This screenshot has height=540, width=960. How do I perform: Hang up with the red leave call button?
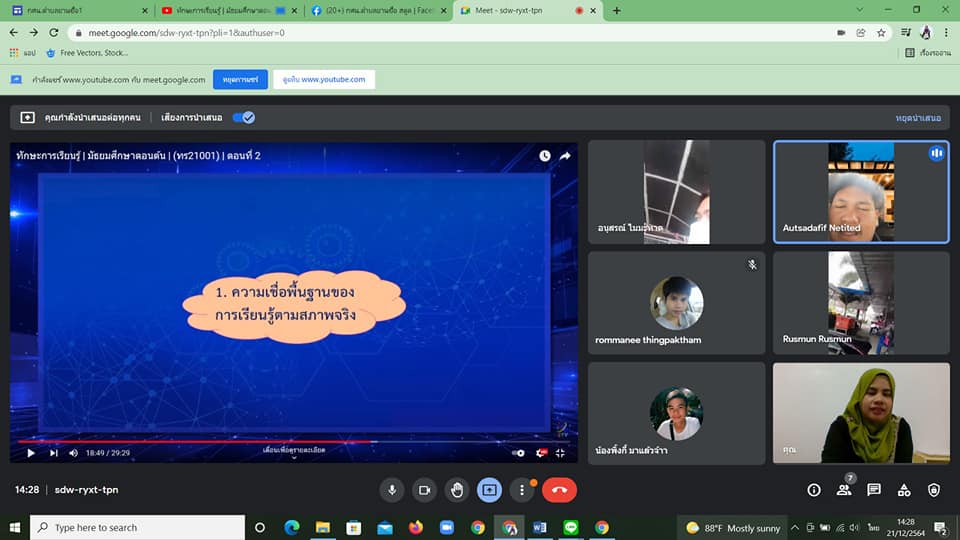(x=559, y=490)
